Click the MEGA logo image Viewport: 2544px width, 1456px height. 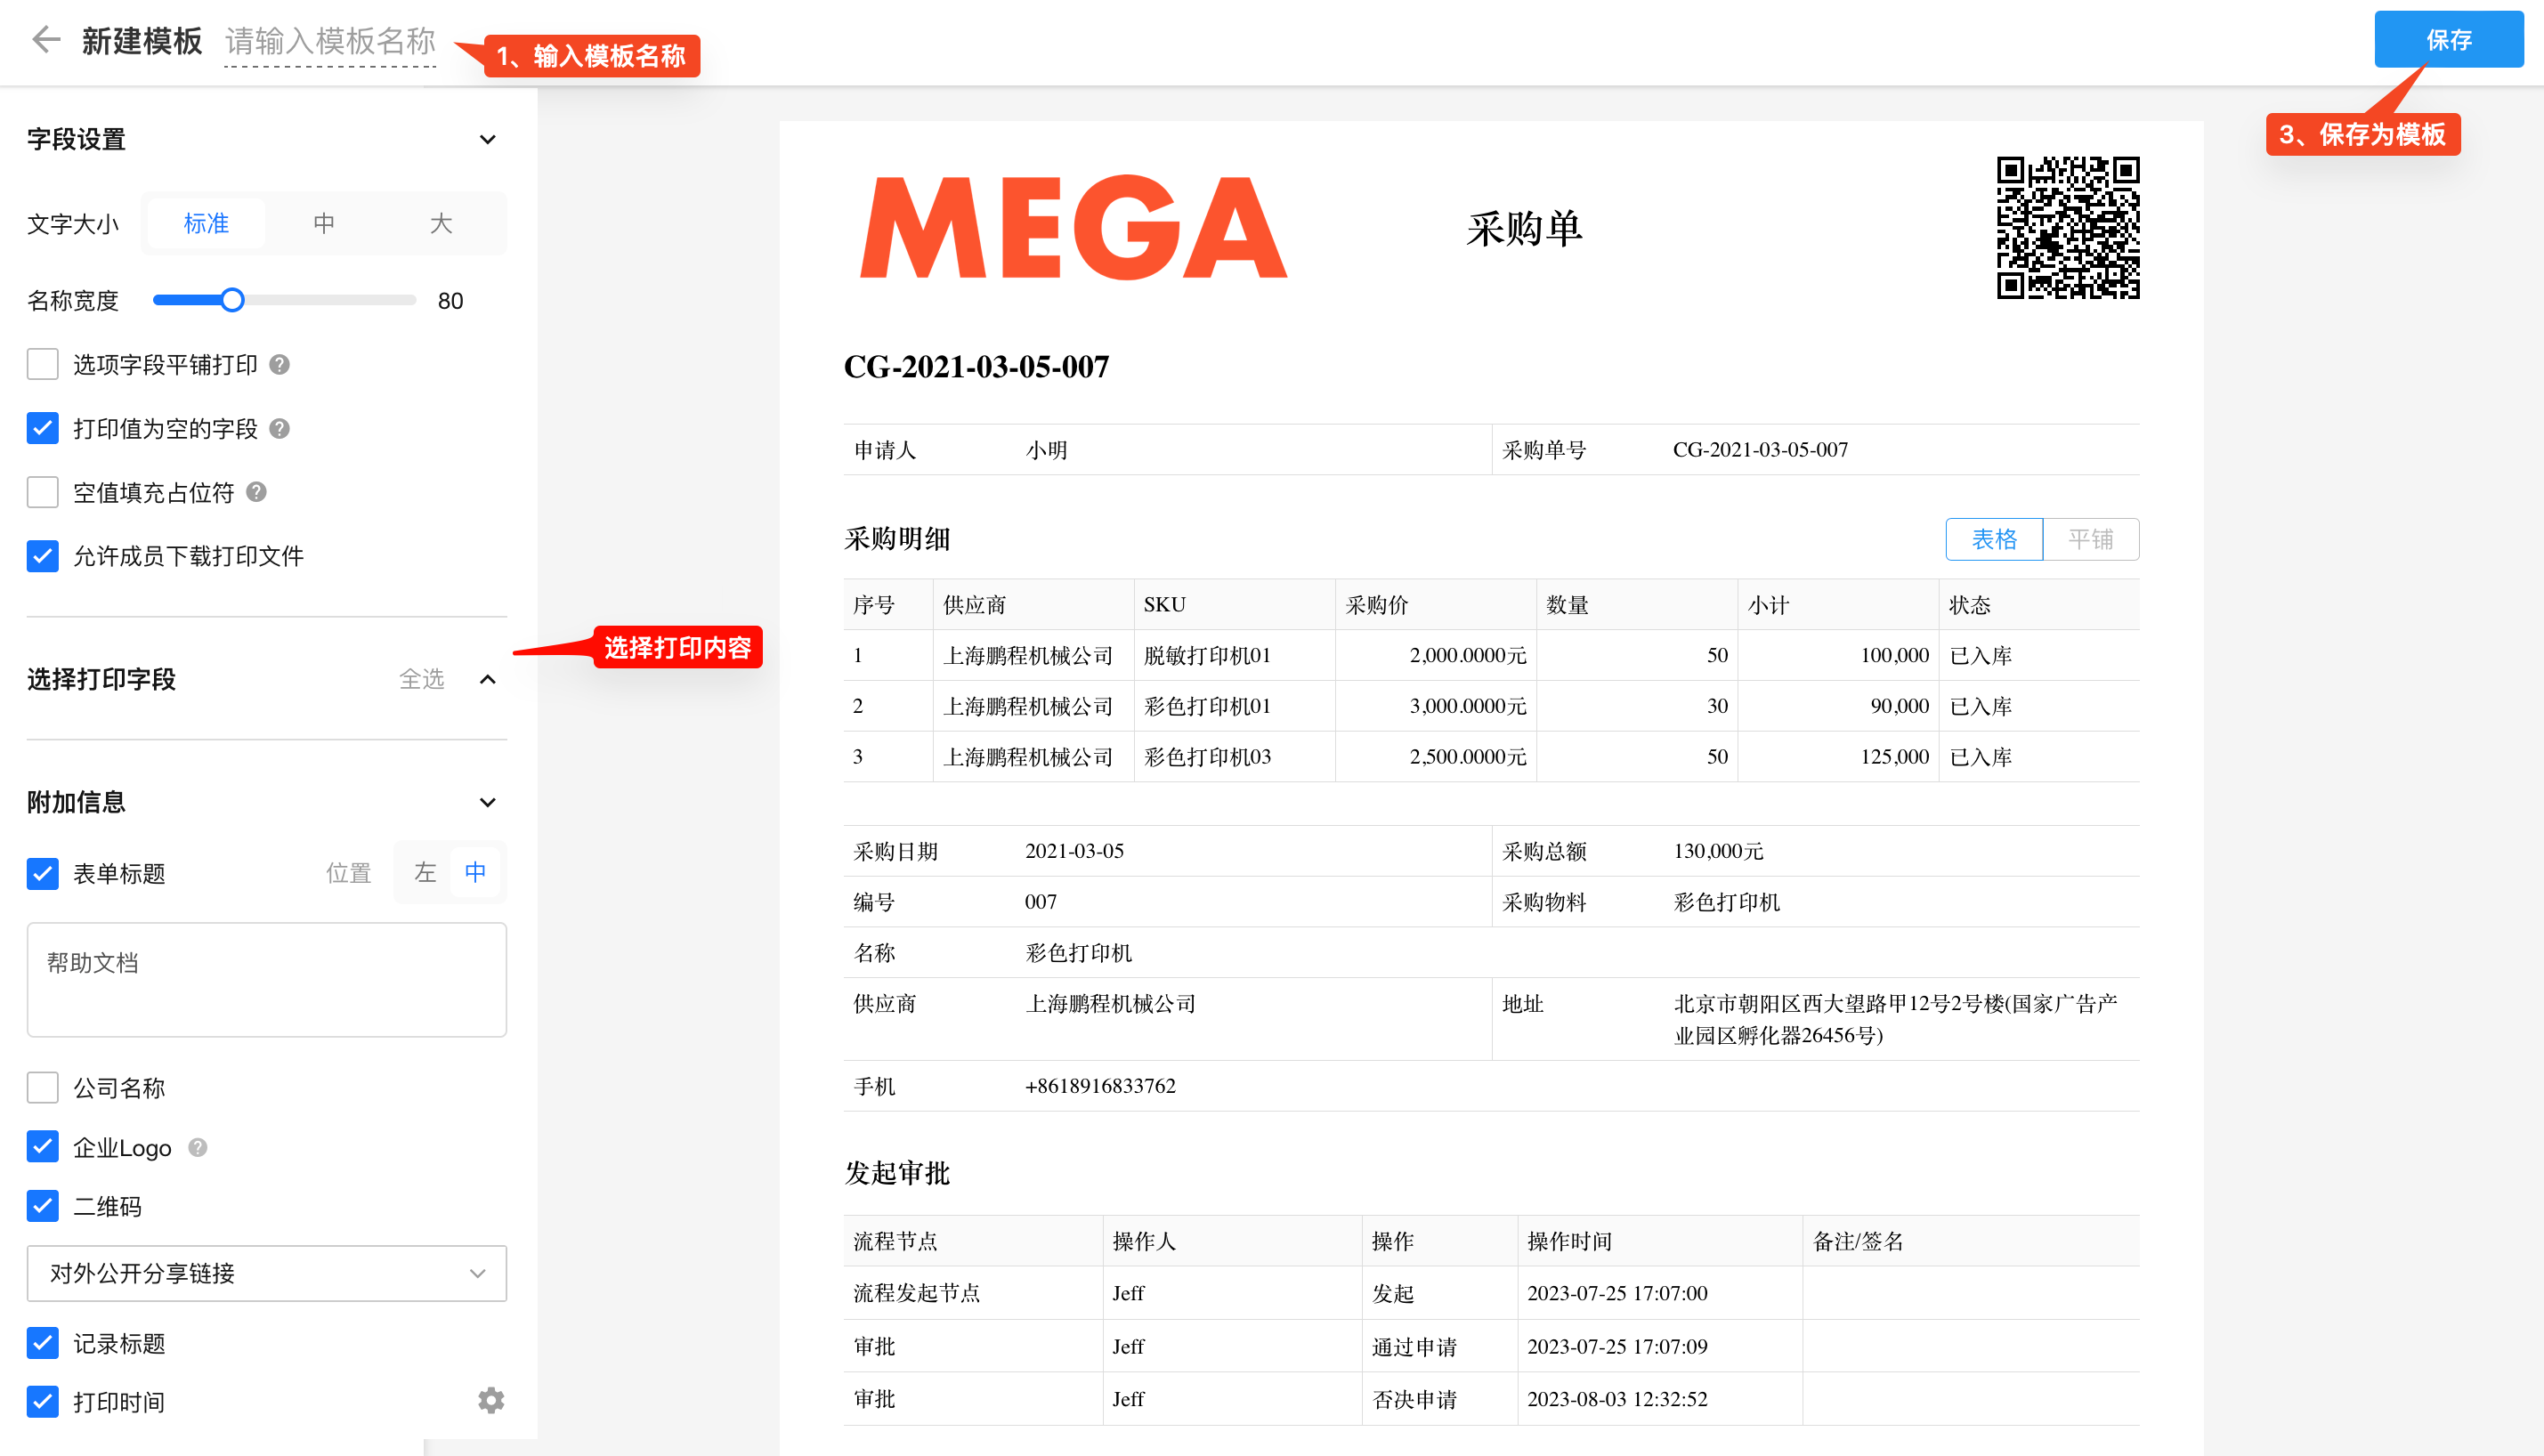[1073, 228]
